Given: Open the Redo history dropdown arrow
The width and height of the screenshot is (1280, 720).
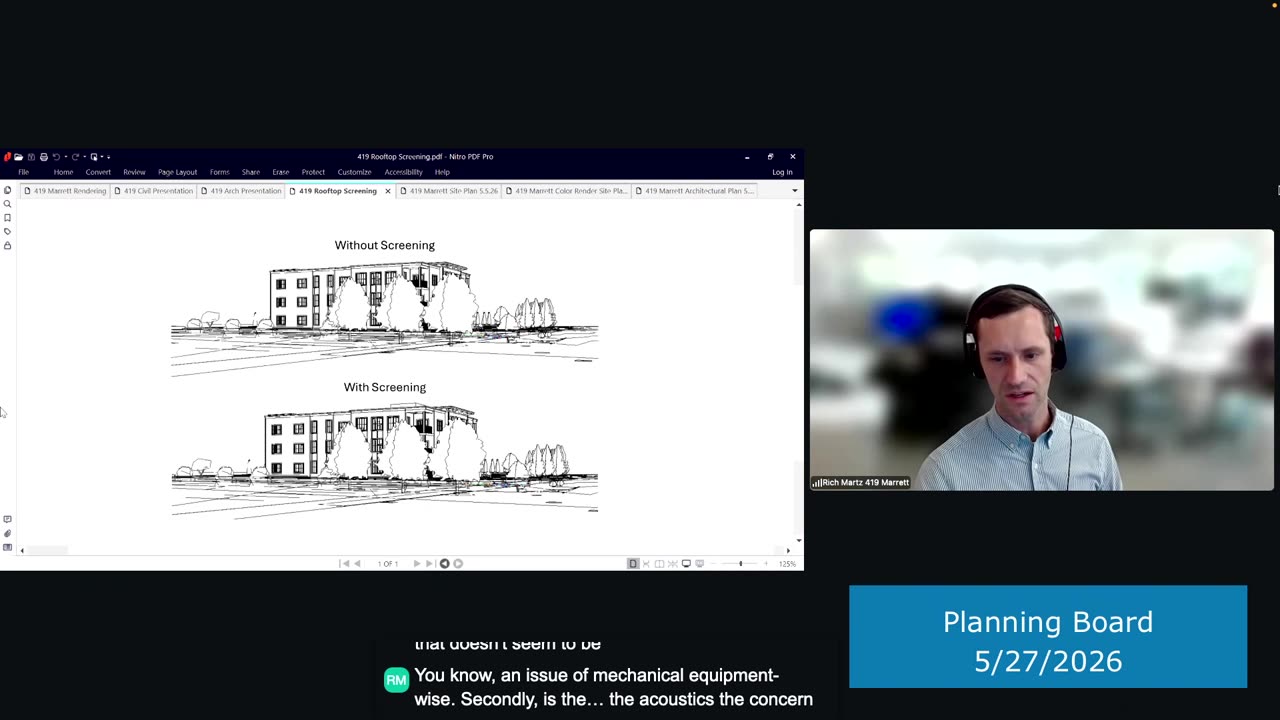Looking at the screenshot, I should 85,157.
